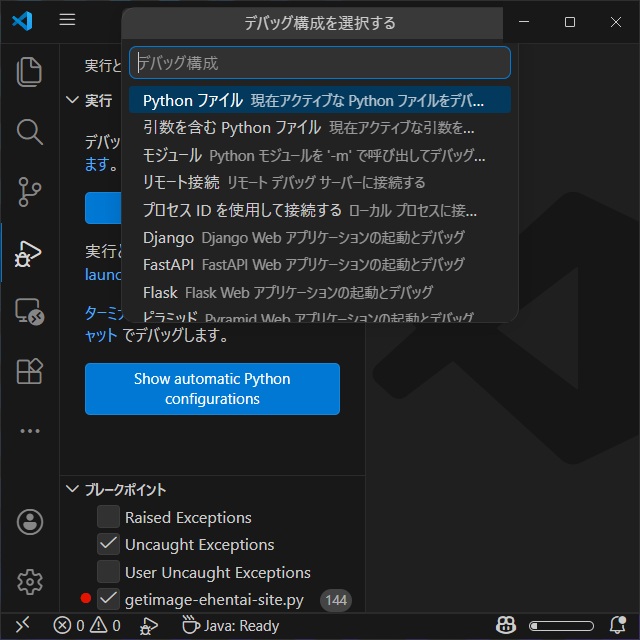Click the デバッグ構成 input field
The width and height of the screenshot is (640, 640).
click(x=319, y=63)
